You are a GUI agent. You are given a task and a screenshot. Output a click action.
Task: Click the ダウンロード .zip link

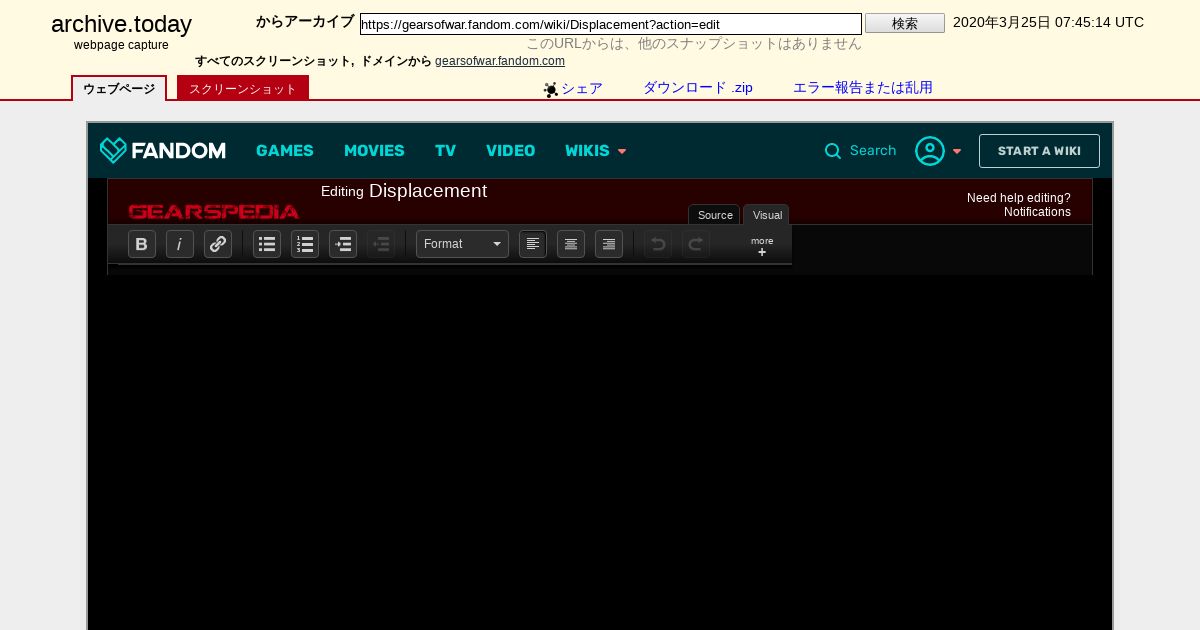[x=698, y=88]
